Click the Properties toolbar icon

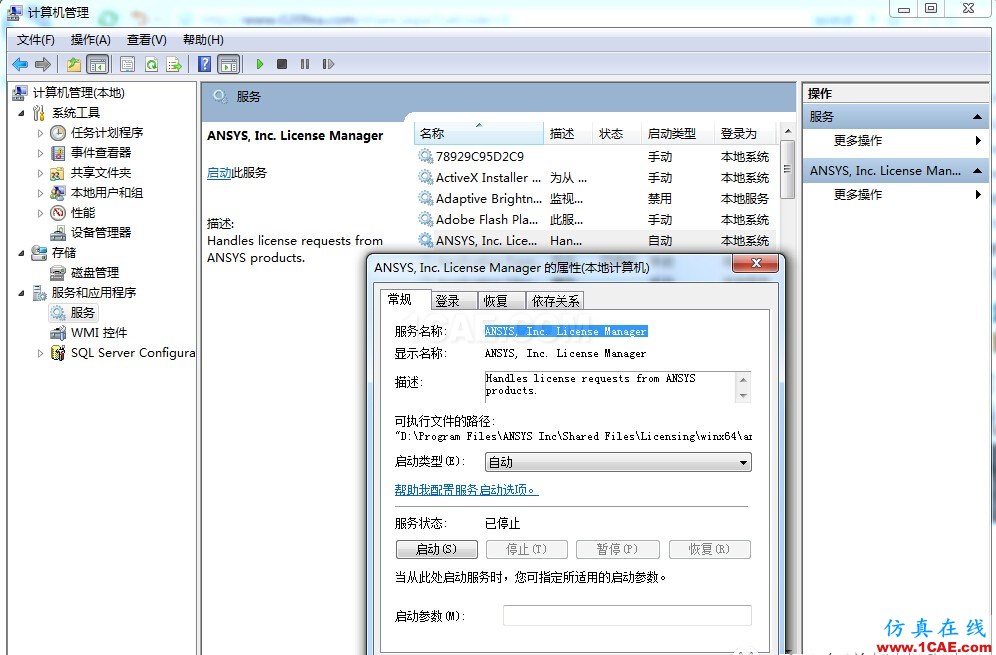pos(127,64)
